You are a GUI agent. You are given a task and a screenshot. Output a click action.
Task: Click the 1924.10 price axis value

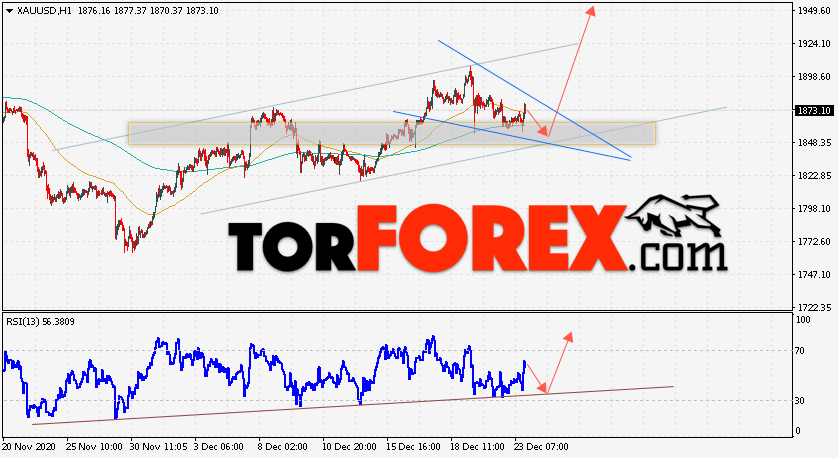click(x=814, y=44)
